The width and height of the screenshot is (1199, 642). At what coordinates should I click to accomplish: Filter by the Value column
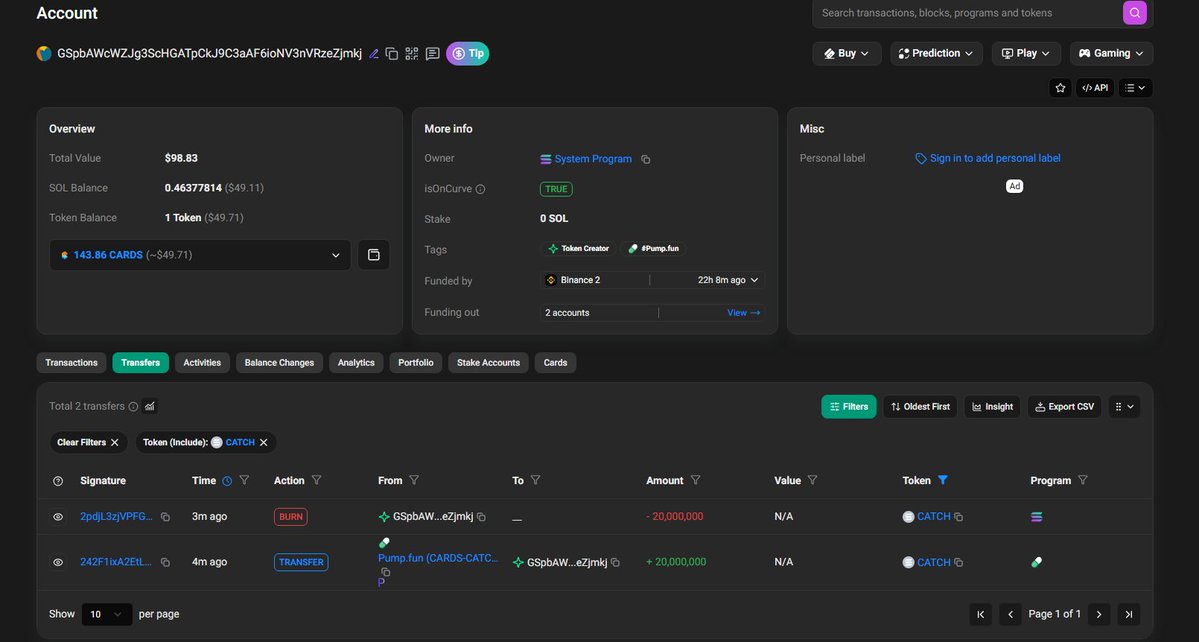812,480
